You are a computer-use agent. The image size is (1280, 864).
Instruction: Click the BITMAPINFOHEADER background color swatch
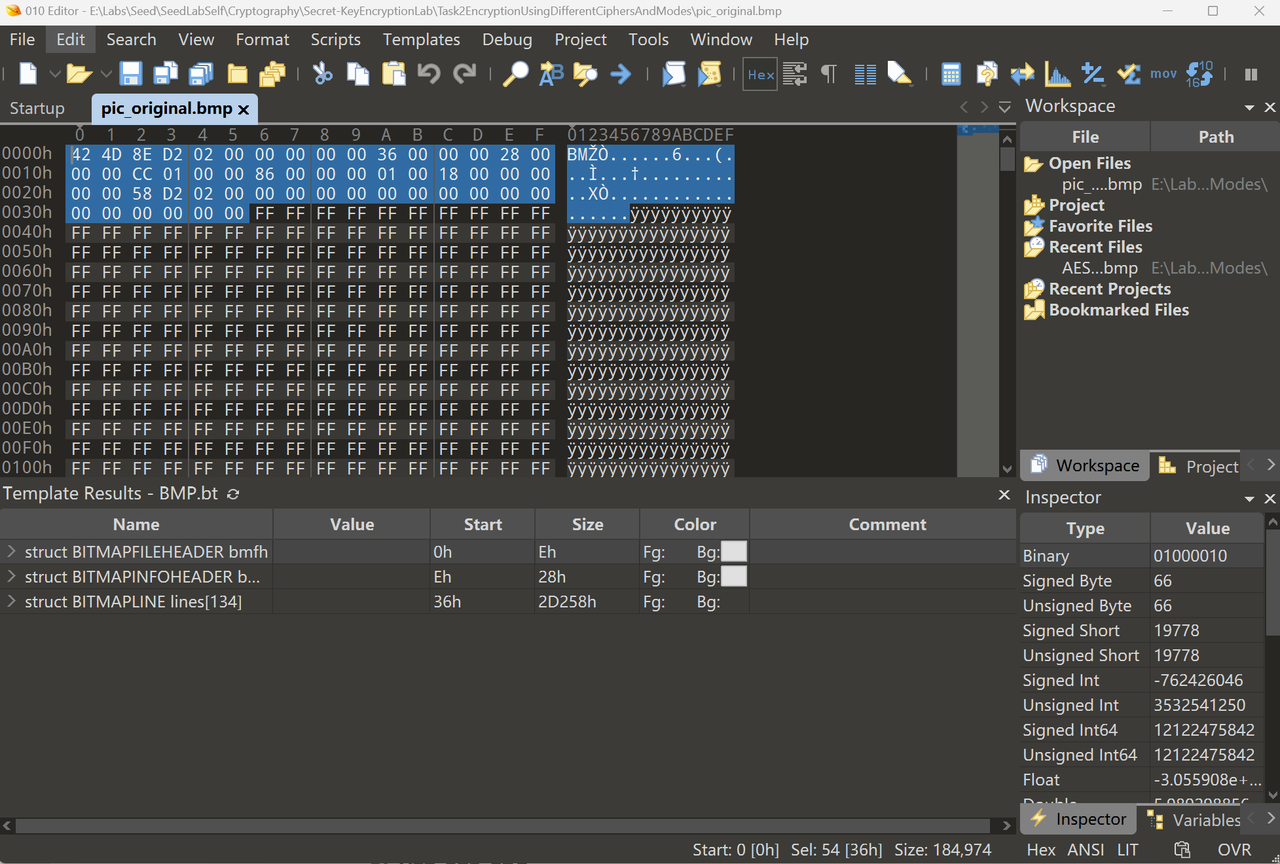[734, 577]
